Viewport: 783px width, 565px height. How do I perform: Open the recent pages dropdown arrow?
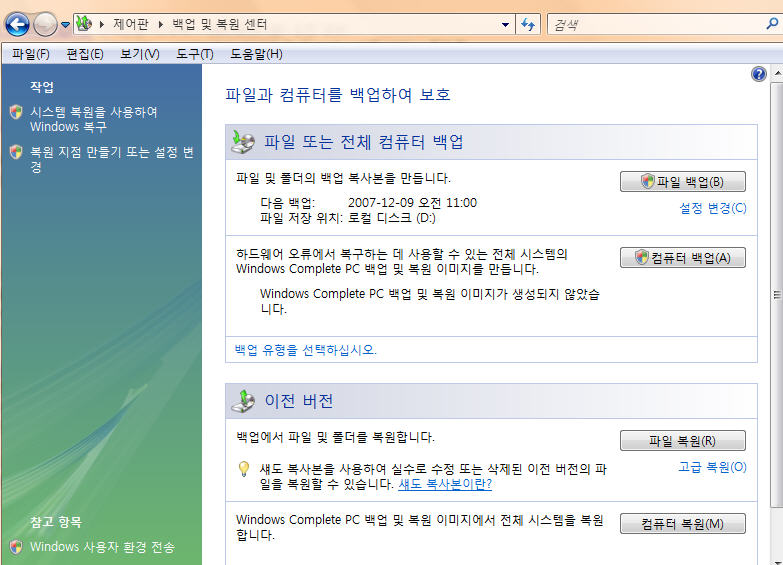(x=65, y=24)
